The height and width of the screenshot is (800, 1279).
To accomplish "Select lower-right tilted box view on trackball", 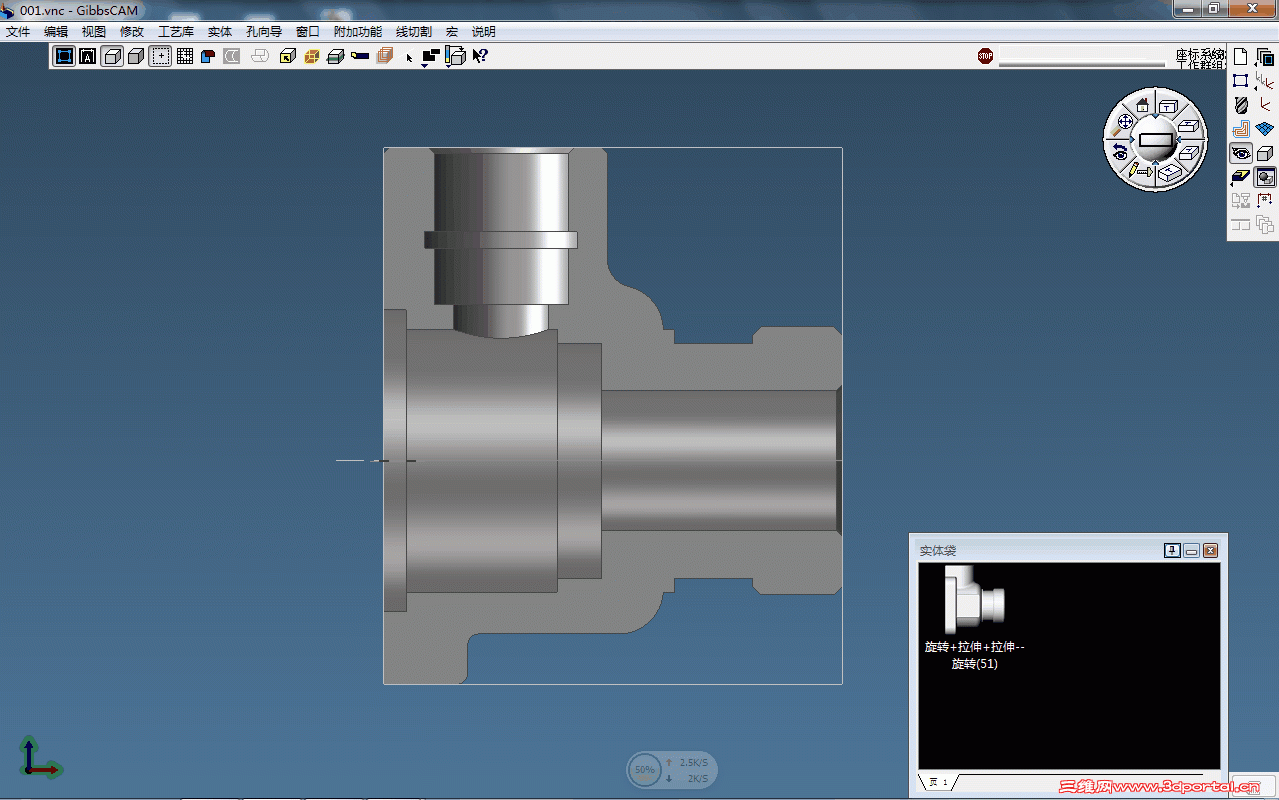I will [1187, 153].
